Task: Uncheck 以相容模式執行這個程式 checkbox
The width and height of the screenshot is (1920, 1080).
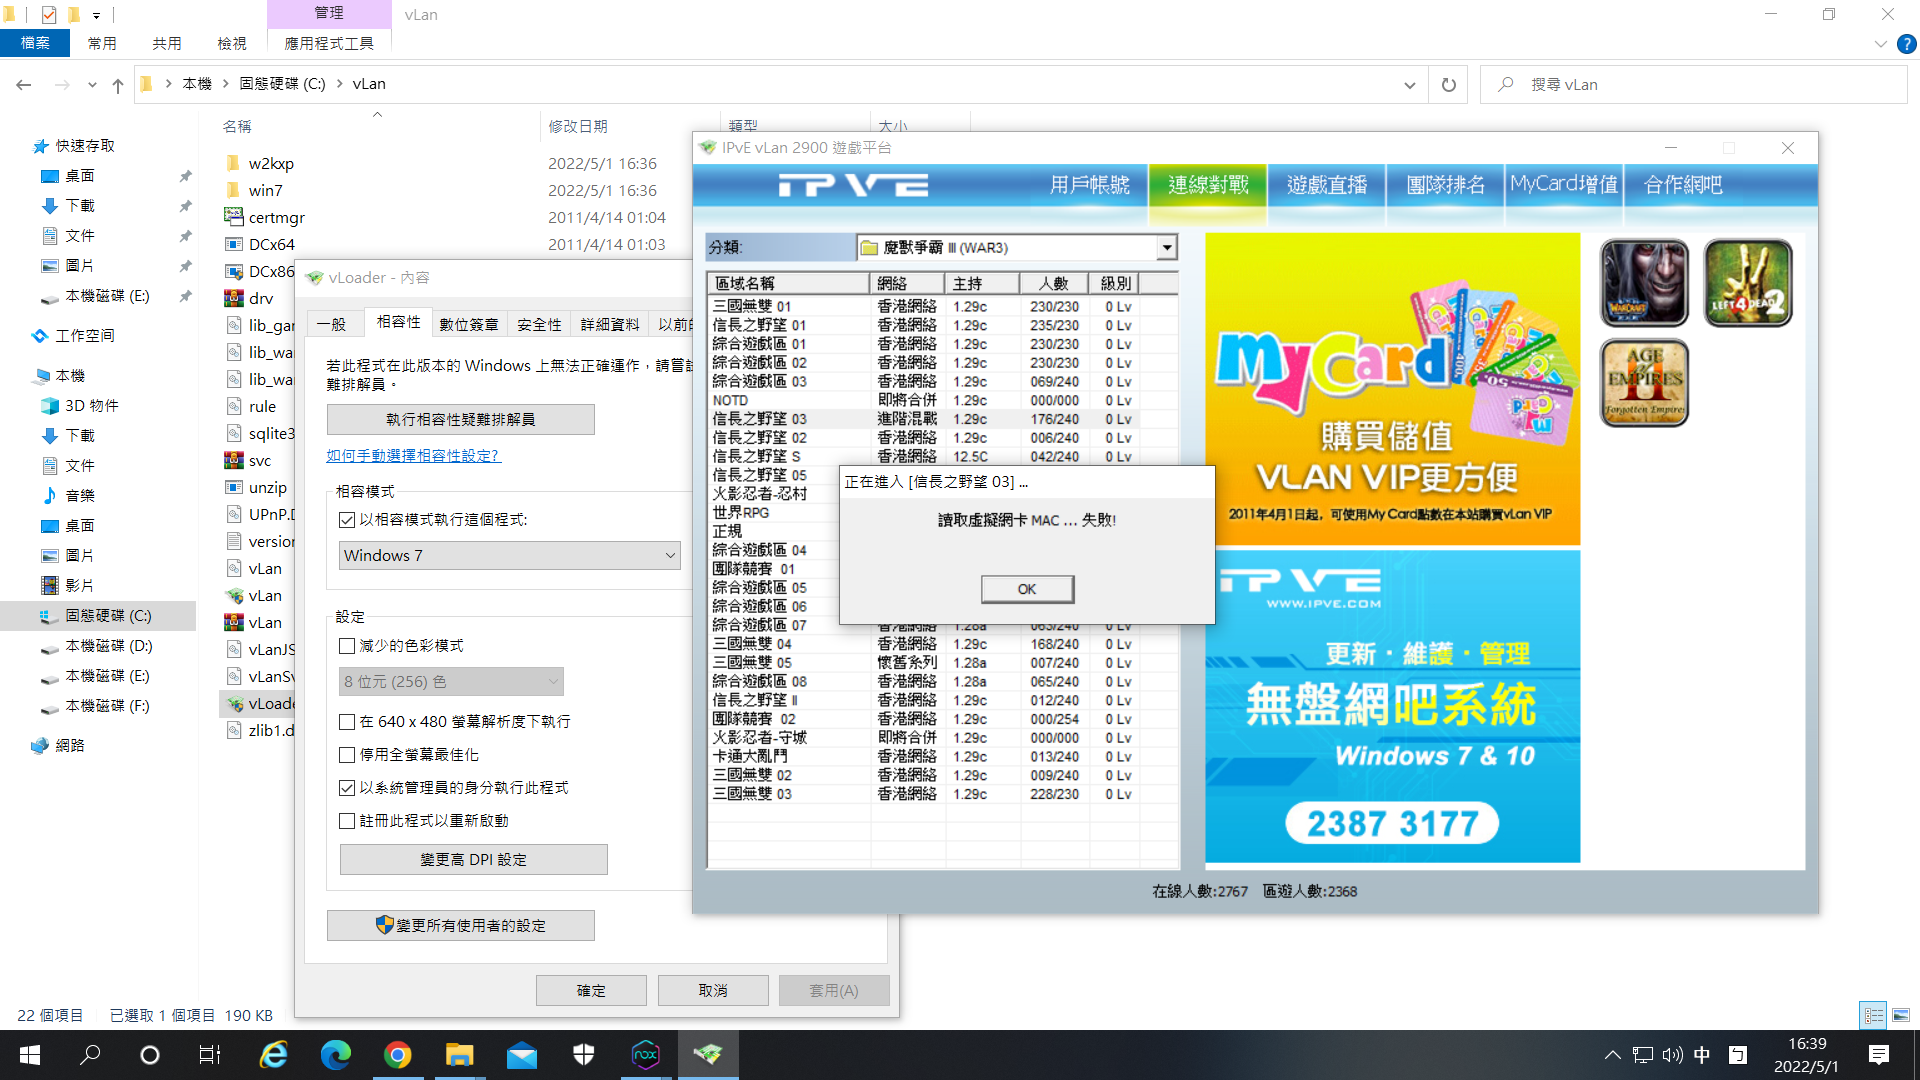Action: pyautogui.click(x=347, y=520)
